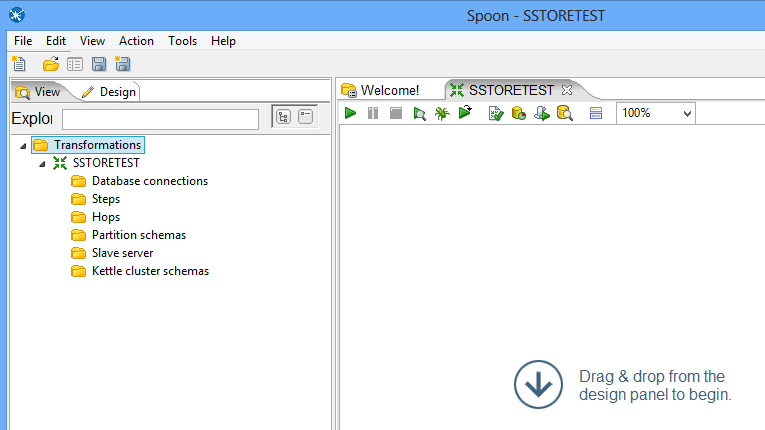Screen dimensions: 765x430
Task: Switch to the View tab
Action: tap(39, 92)
